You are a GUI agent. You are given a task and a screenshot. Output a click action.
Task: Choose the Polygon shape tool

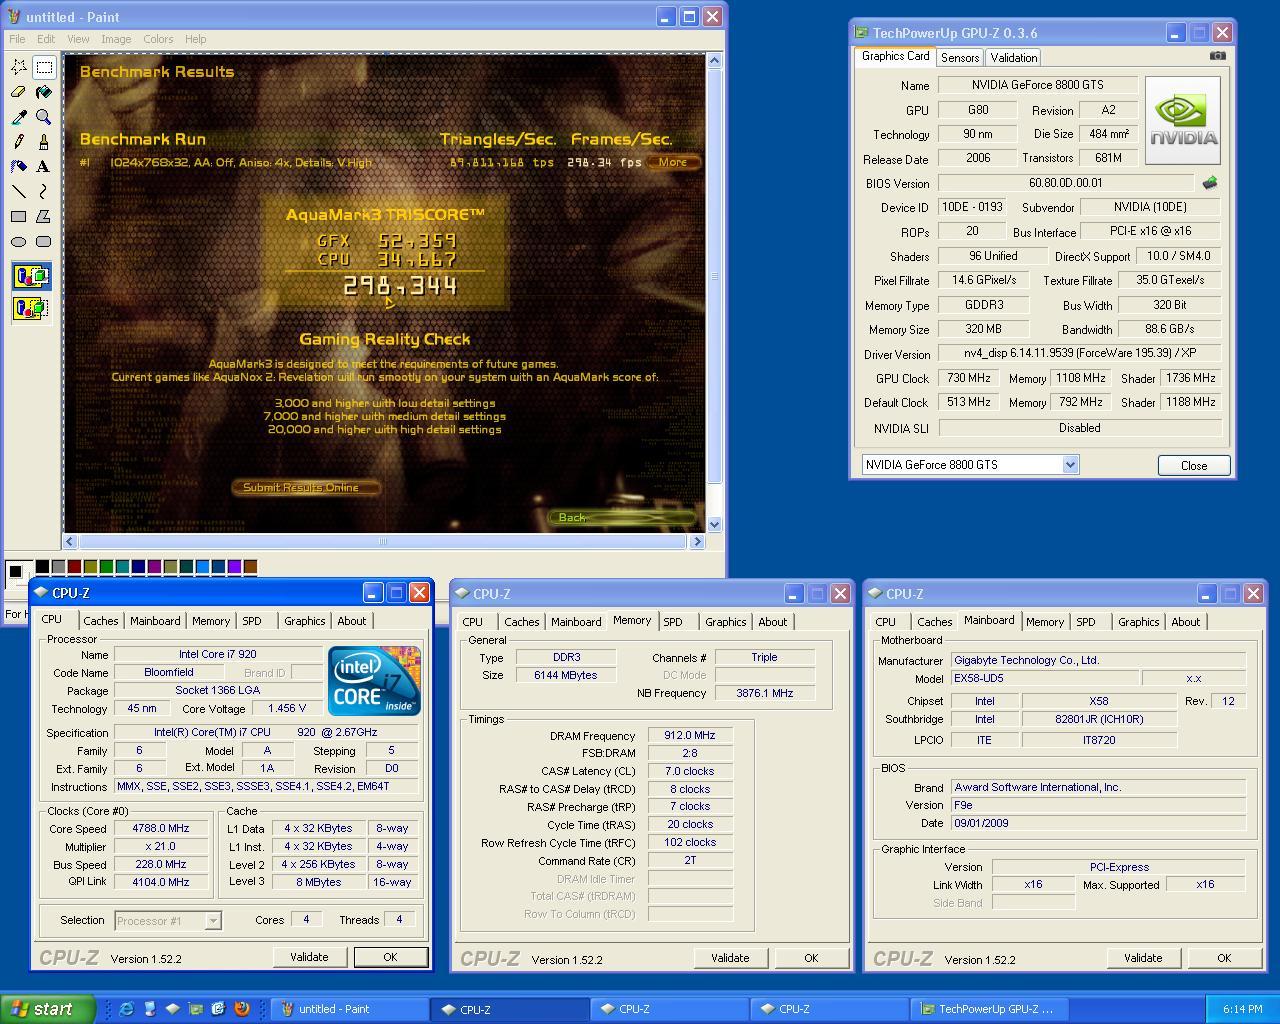tap(44, 216)
